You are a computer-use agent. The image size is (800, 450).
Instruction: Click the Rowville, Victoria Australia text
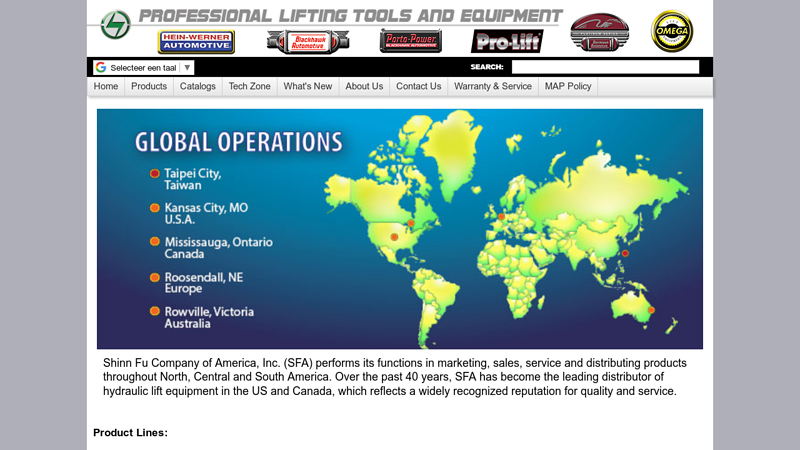click(x=209, y=317)
